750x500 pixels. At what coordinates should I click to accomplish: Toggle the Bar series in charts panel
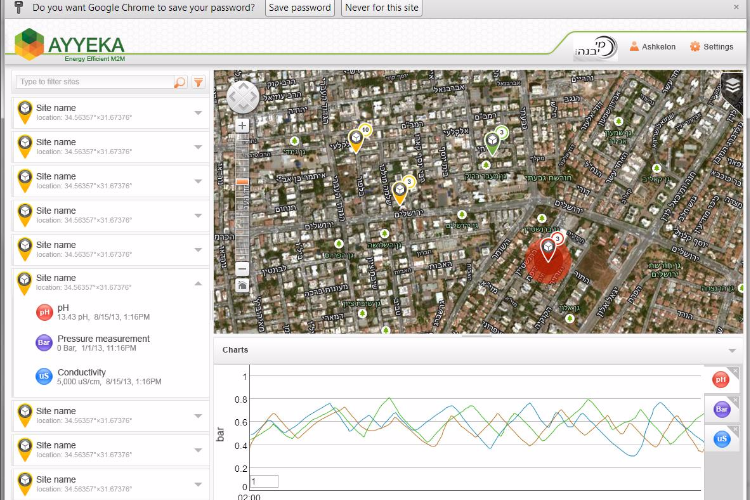(x=721, y=409)
